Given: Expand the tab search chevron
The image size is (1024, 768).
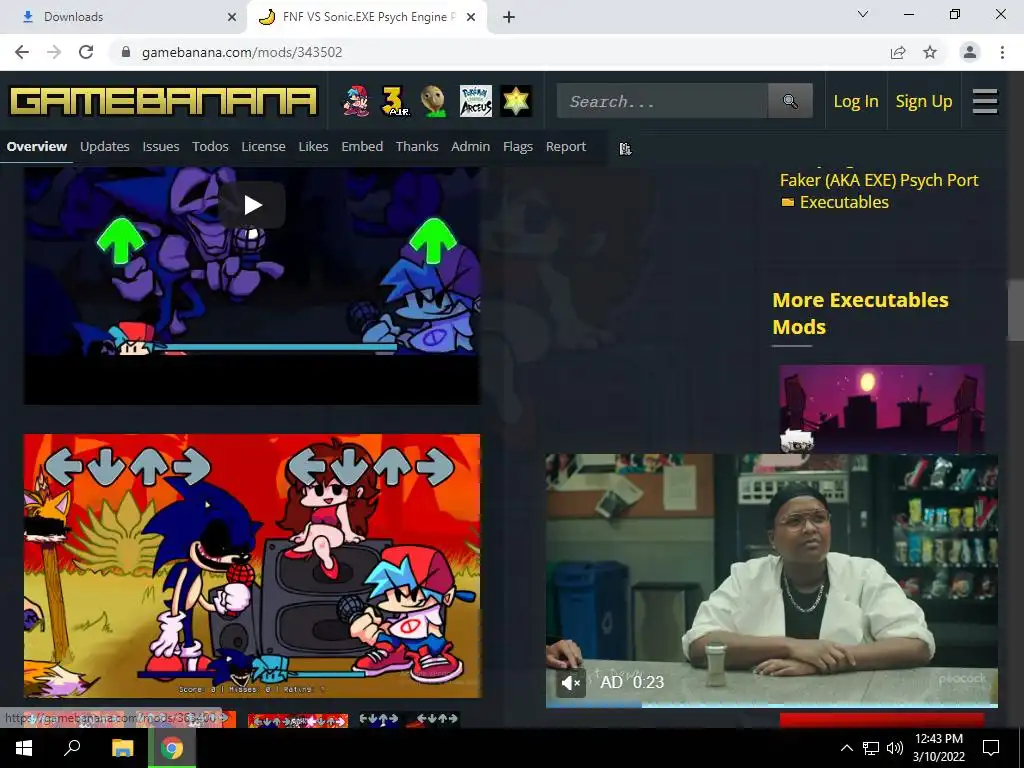Looking at the screenshot, I should point(863,14).
